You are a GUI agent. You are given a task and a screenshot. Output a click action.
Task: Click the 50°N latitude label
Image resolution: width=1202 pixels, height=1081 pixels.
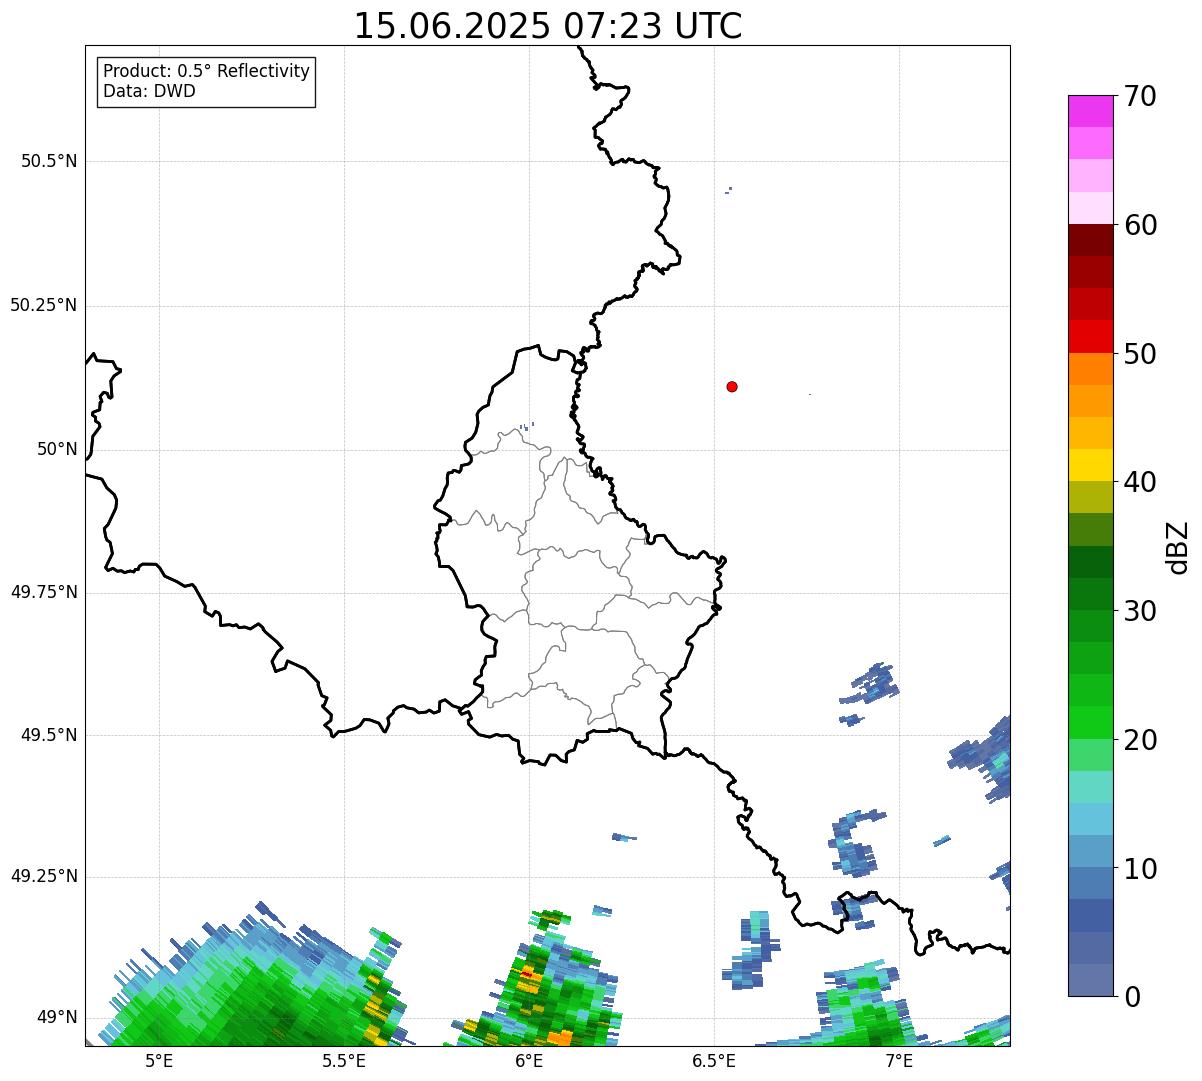coord(57,449)
